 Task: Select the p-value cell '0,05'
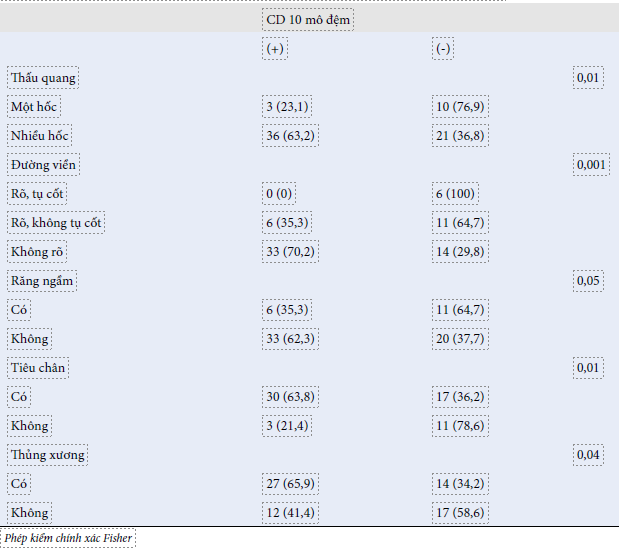pyautogui.click(x=589, y=281)
